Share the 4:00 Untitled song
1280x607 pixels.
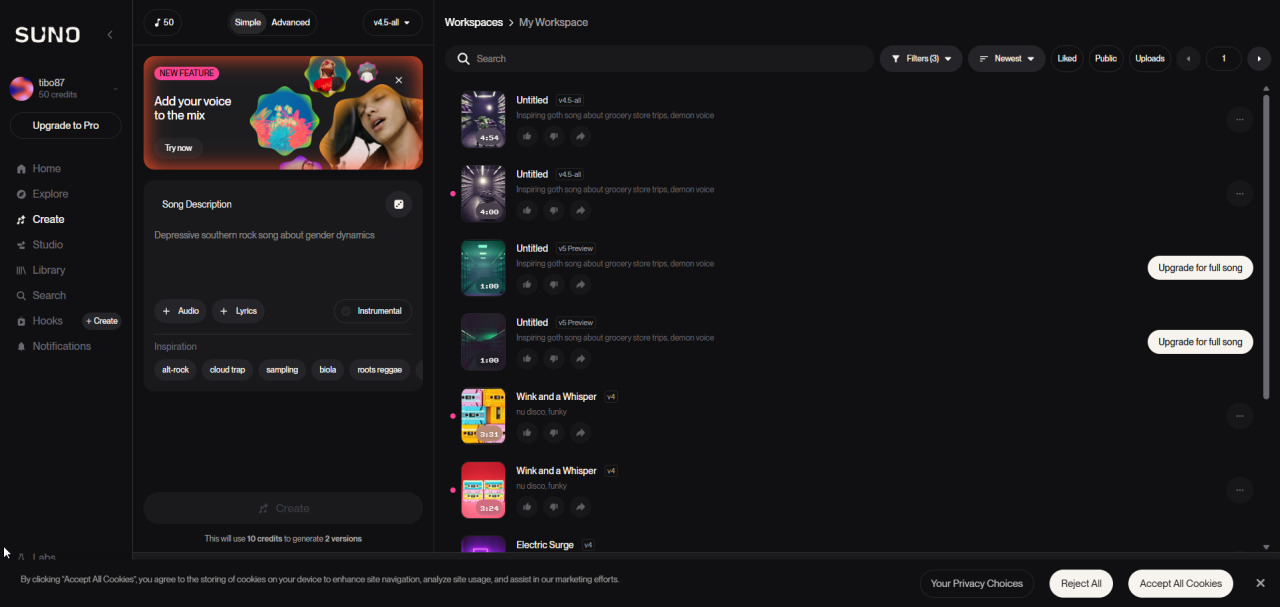[x=580, y=211]
